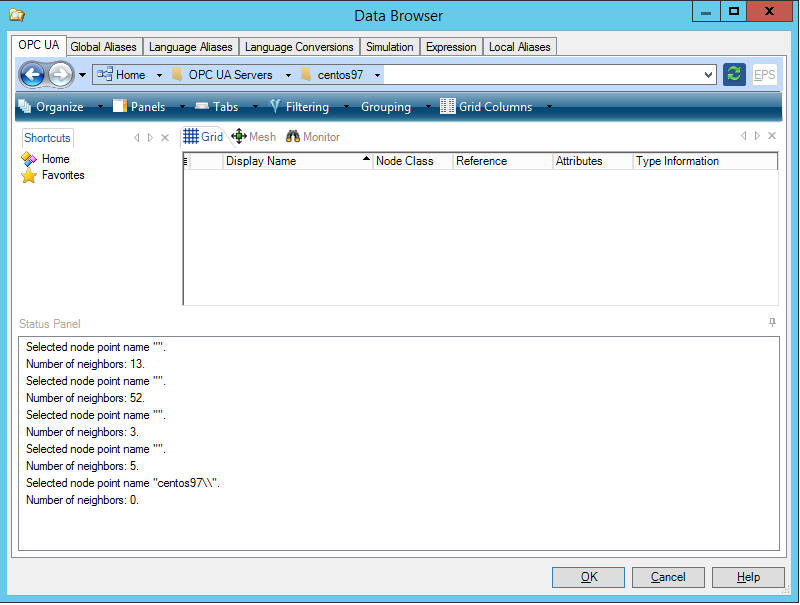The image size is (800, 605).
Task: Open the Simulation tab
Action: [389, 47]
